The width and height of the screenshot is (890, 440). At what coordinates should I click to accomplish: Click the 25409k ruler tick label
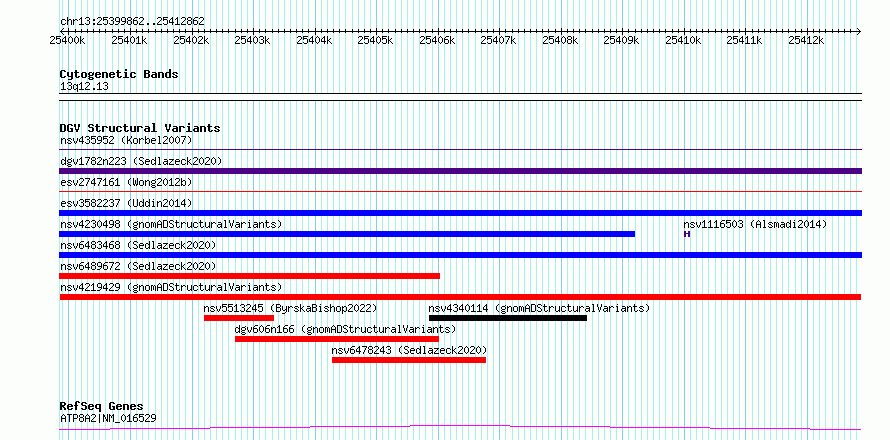pyautogui.click(x=622, y=40)
